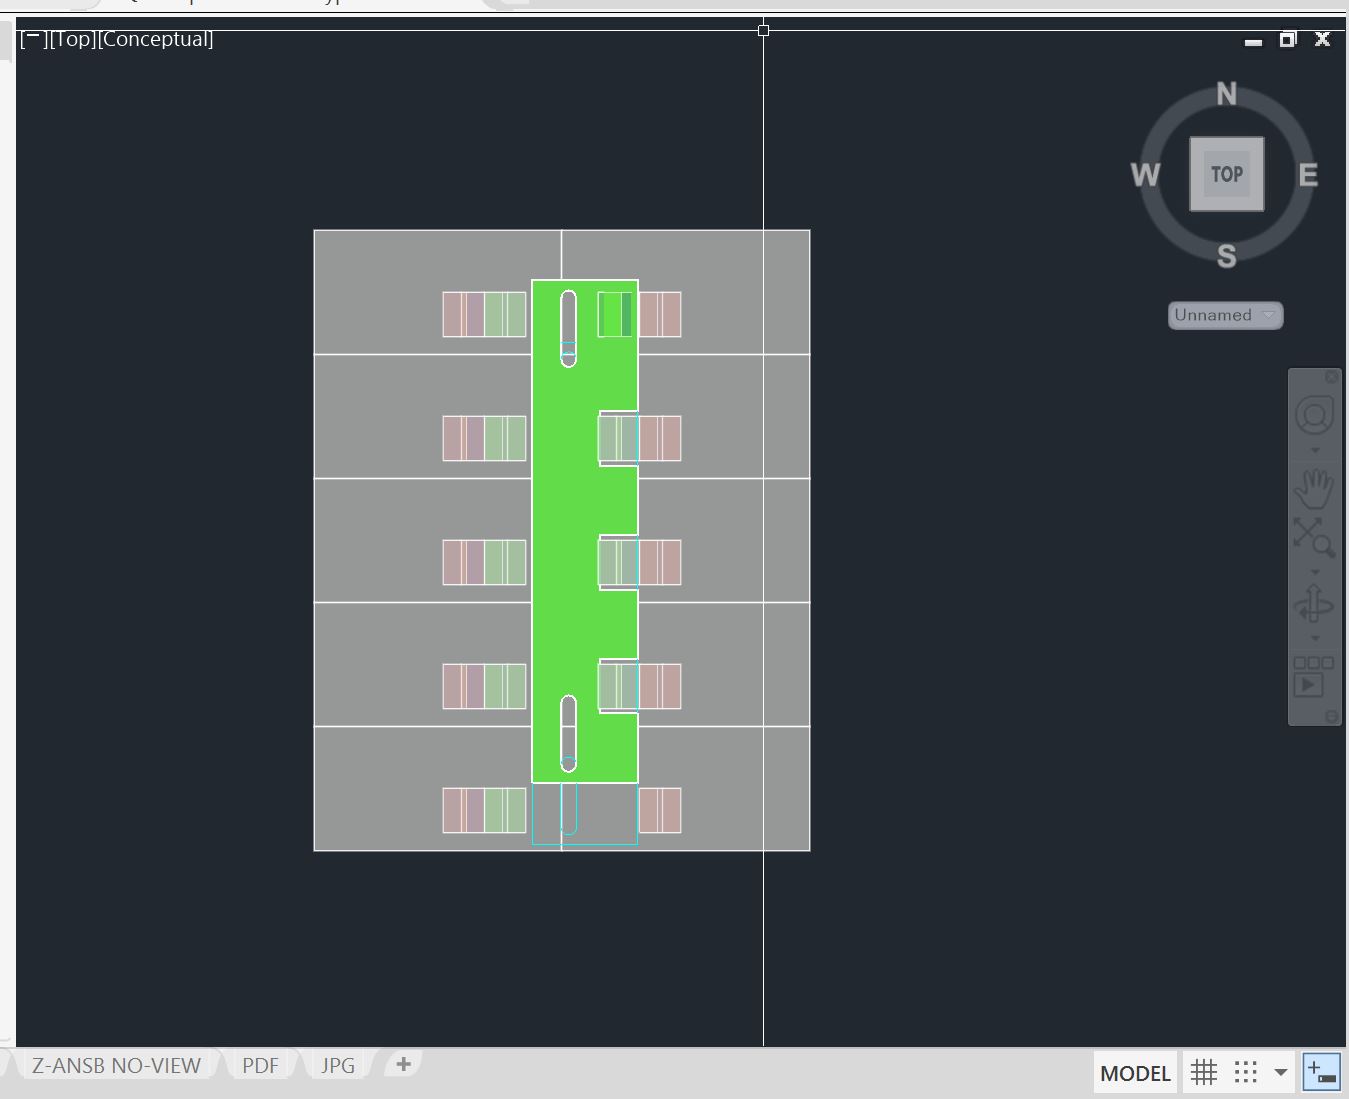Click the E direction on the compass
The width and height of the screenshot is (1349, 1099).
(x=1307, y=175)
